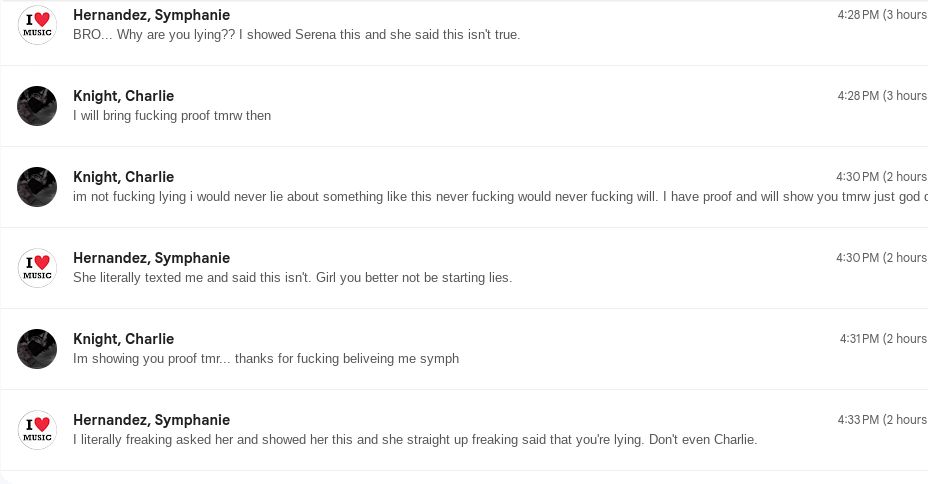Click Symphanie's avatar on the 4:33 PM message
Image resolution: width=928 pixels, height=484 pixels.
[37, 430]
